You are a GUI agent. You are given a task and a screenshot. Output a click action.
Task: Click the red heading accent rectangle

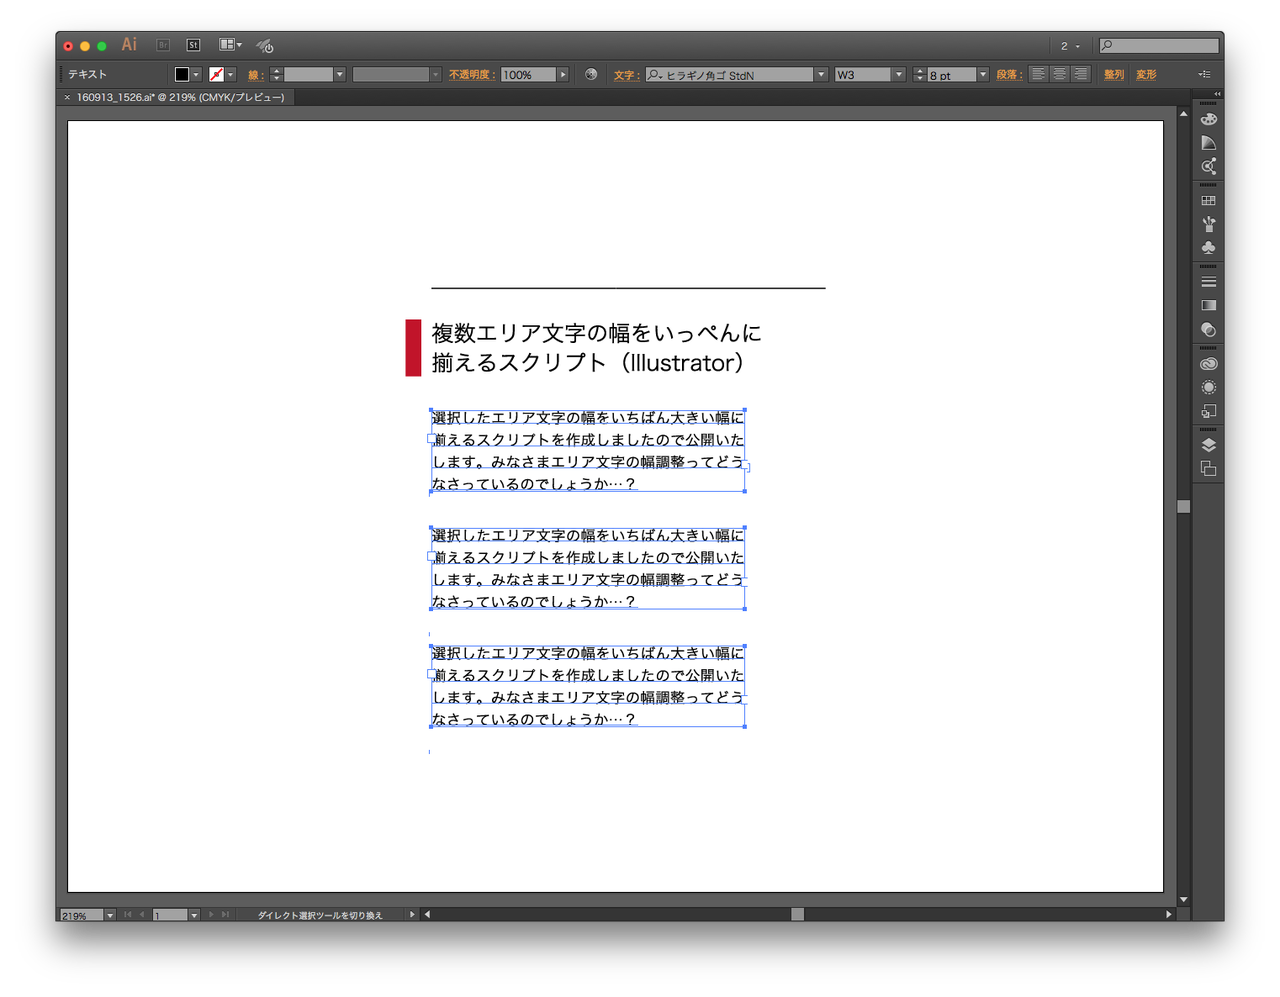tap(413, 347)
